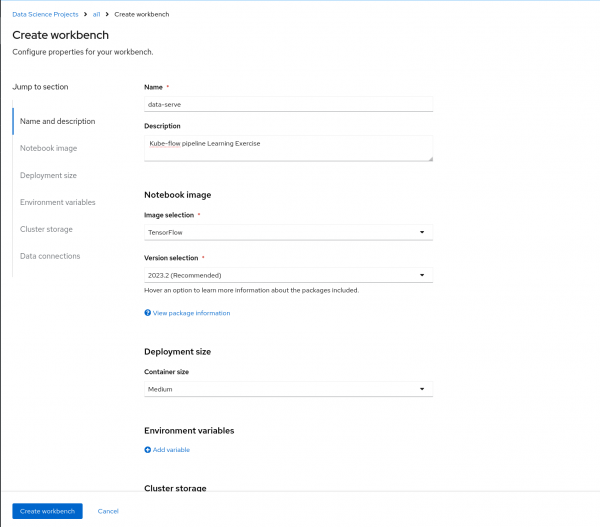
Task: Click the Add variable link
Action: [x=171, y=450]
